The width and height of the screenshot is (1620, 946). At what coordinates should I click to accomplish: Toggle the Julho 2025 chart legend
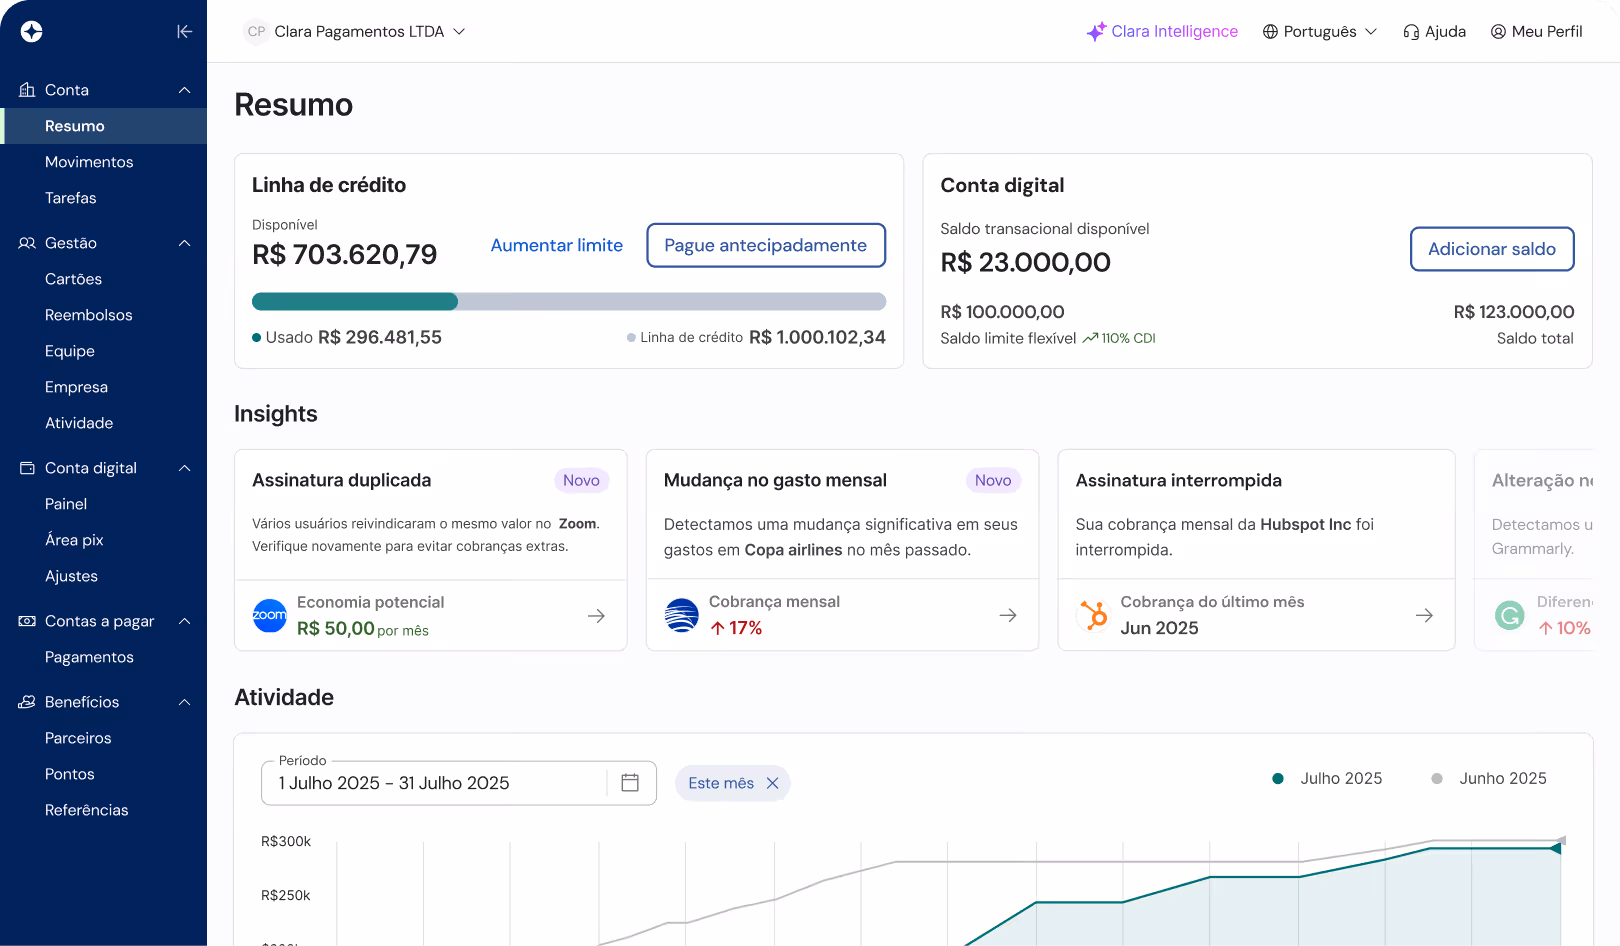(x=1327, y=778)
